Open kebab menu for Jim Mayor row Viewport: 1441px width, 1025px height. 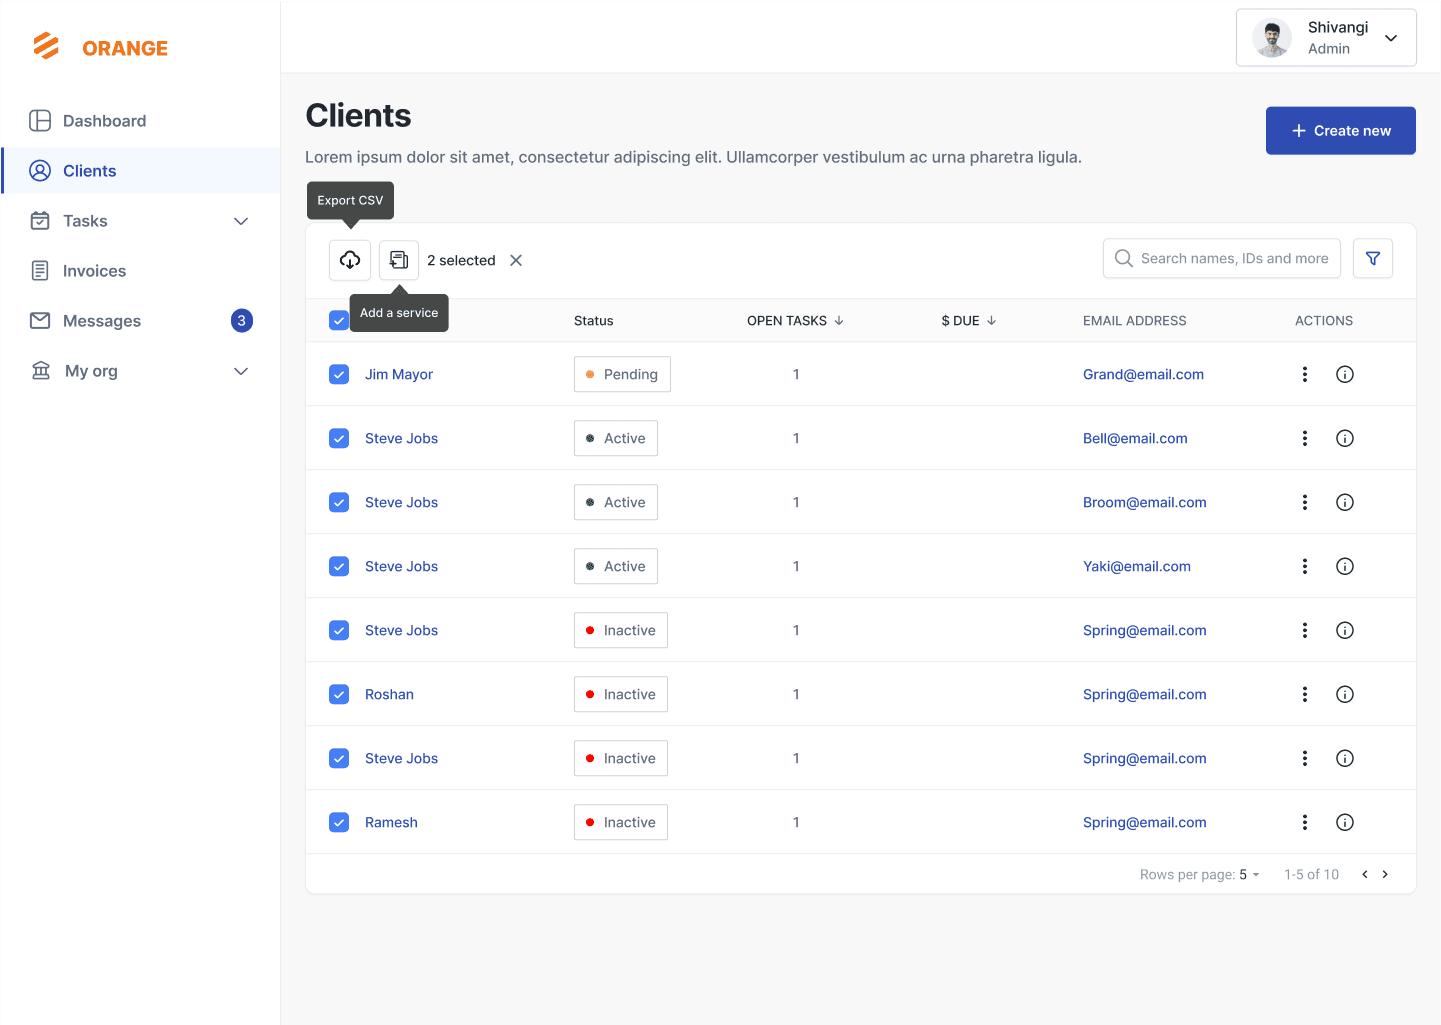click(x=1305, y=374)
